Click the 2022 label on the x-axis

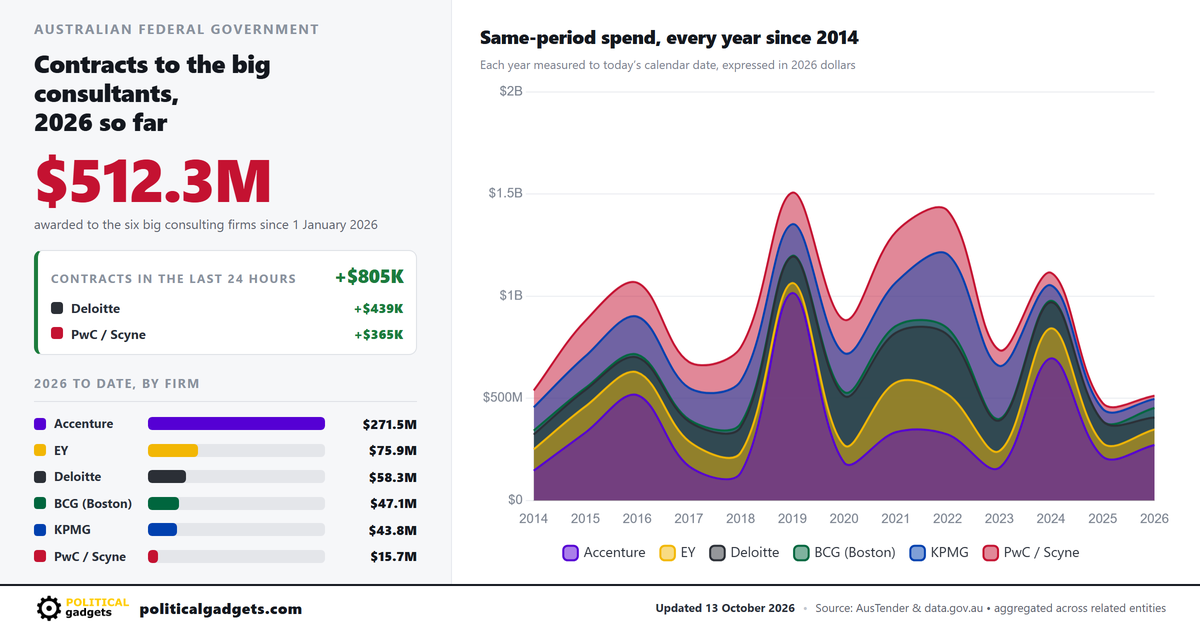pyautogui.click(x=947, y=519)
